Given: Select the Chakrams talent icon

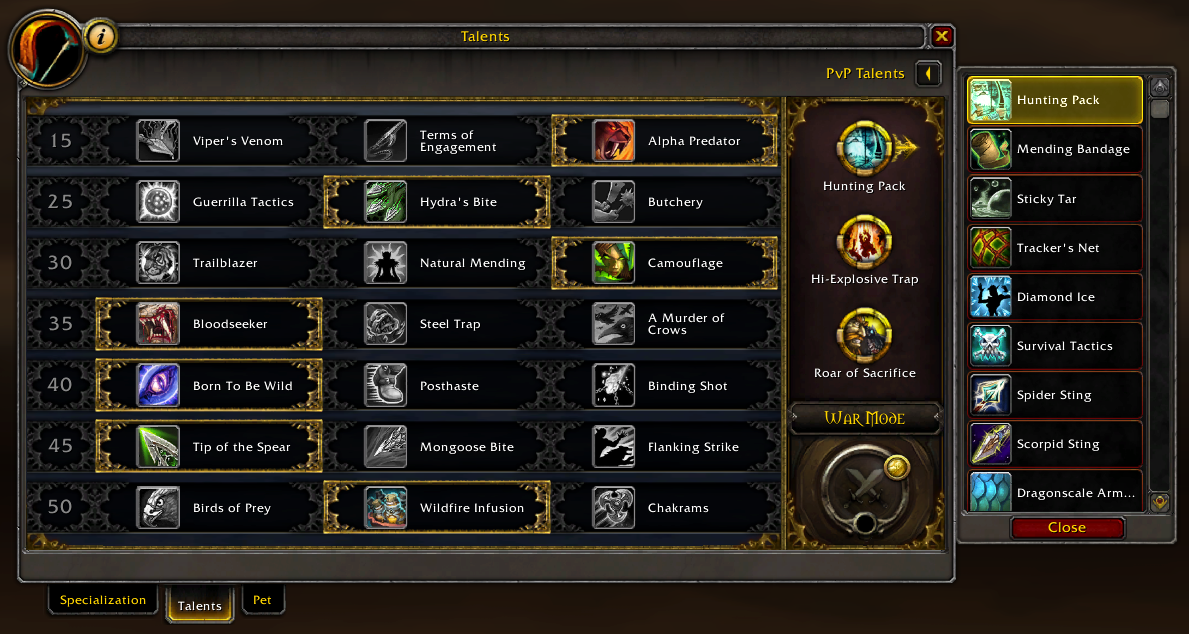Looking at the screenshot, I should click(613, 507).
